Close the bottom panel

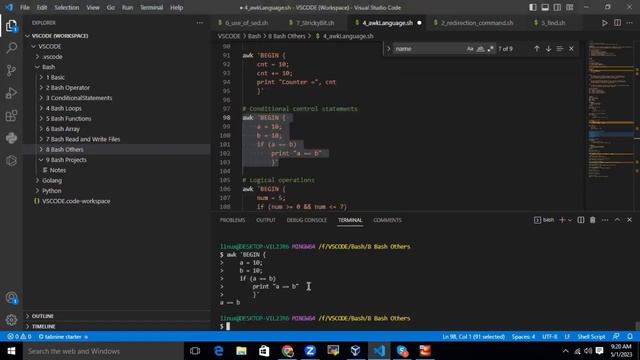(629, 220)
